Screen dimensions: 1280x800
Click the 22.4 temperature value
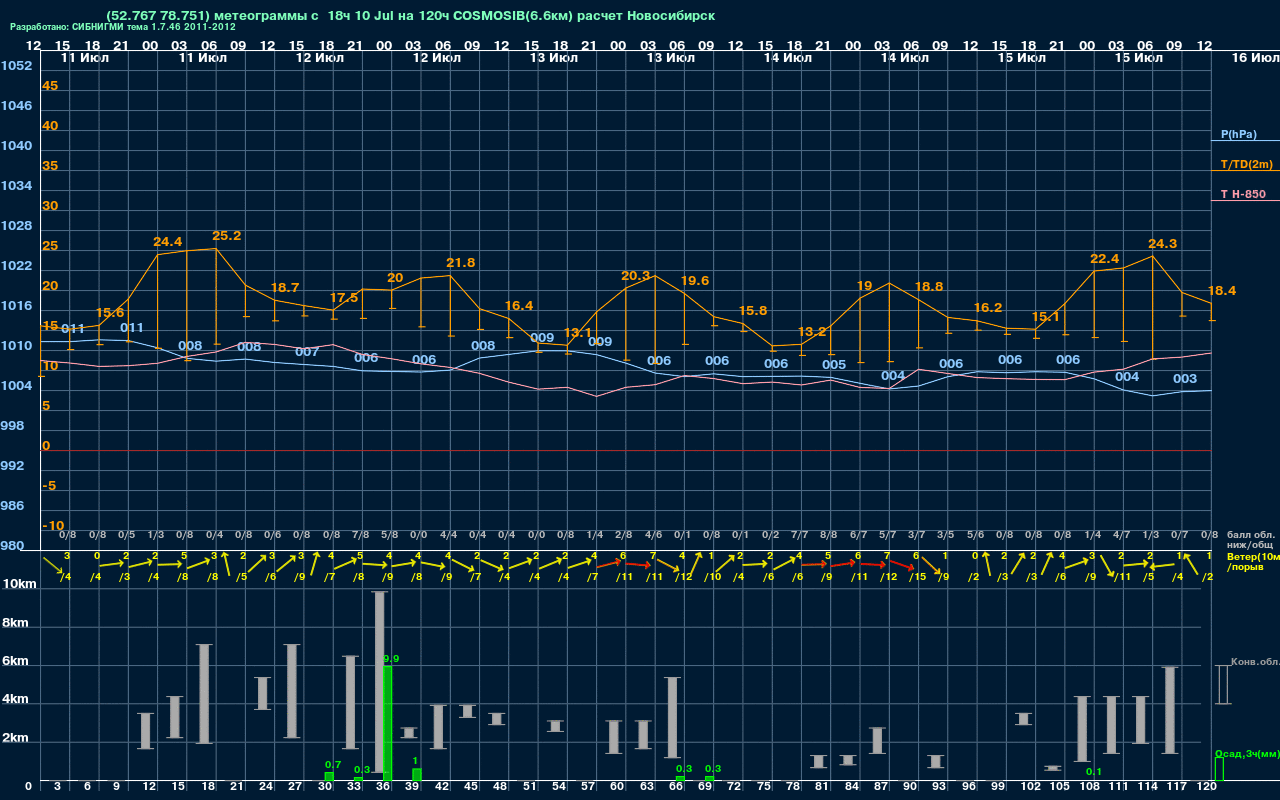(1104, 259)
